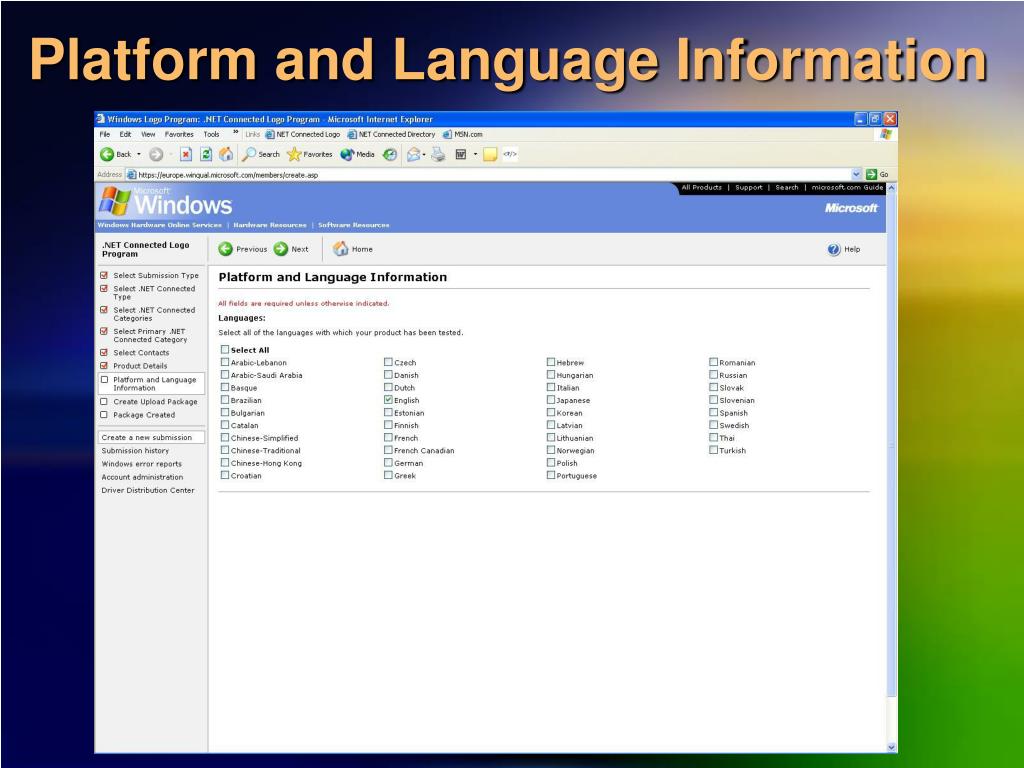Check the Portuguese checkbox
Image resolution: width=1024 pixels, height=768 pixels.
(551, 475)
